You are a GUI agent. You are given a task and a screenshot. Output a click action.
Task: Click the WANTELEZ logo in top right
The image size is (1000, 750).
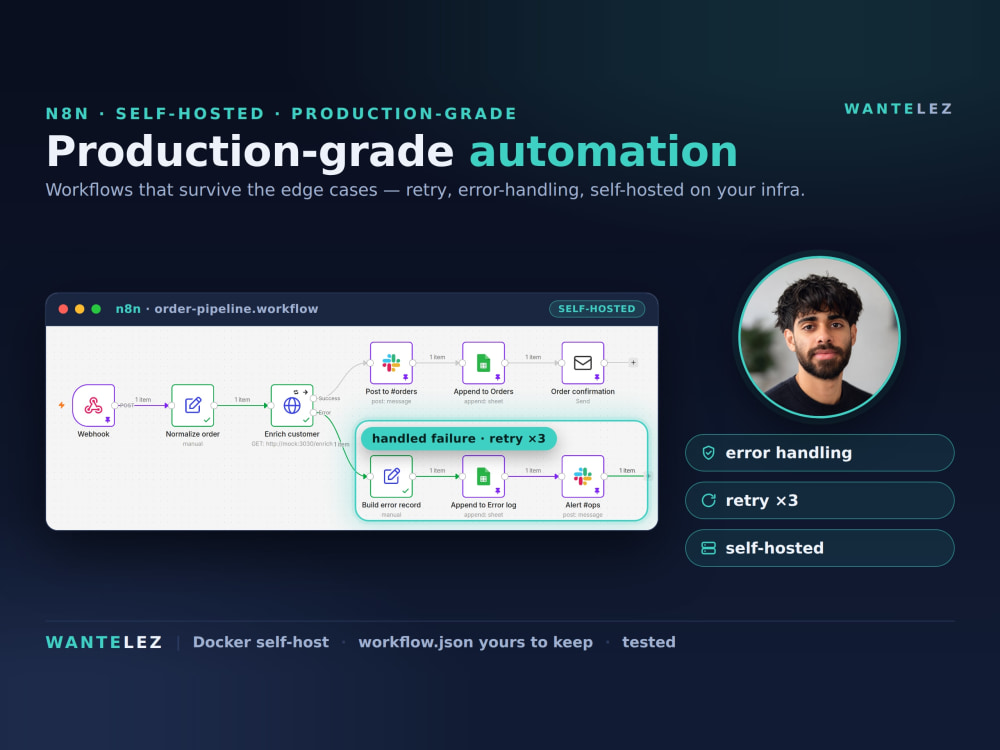coord(899,109)
